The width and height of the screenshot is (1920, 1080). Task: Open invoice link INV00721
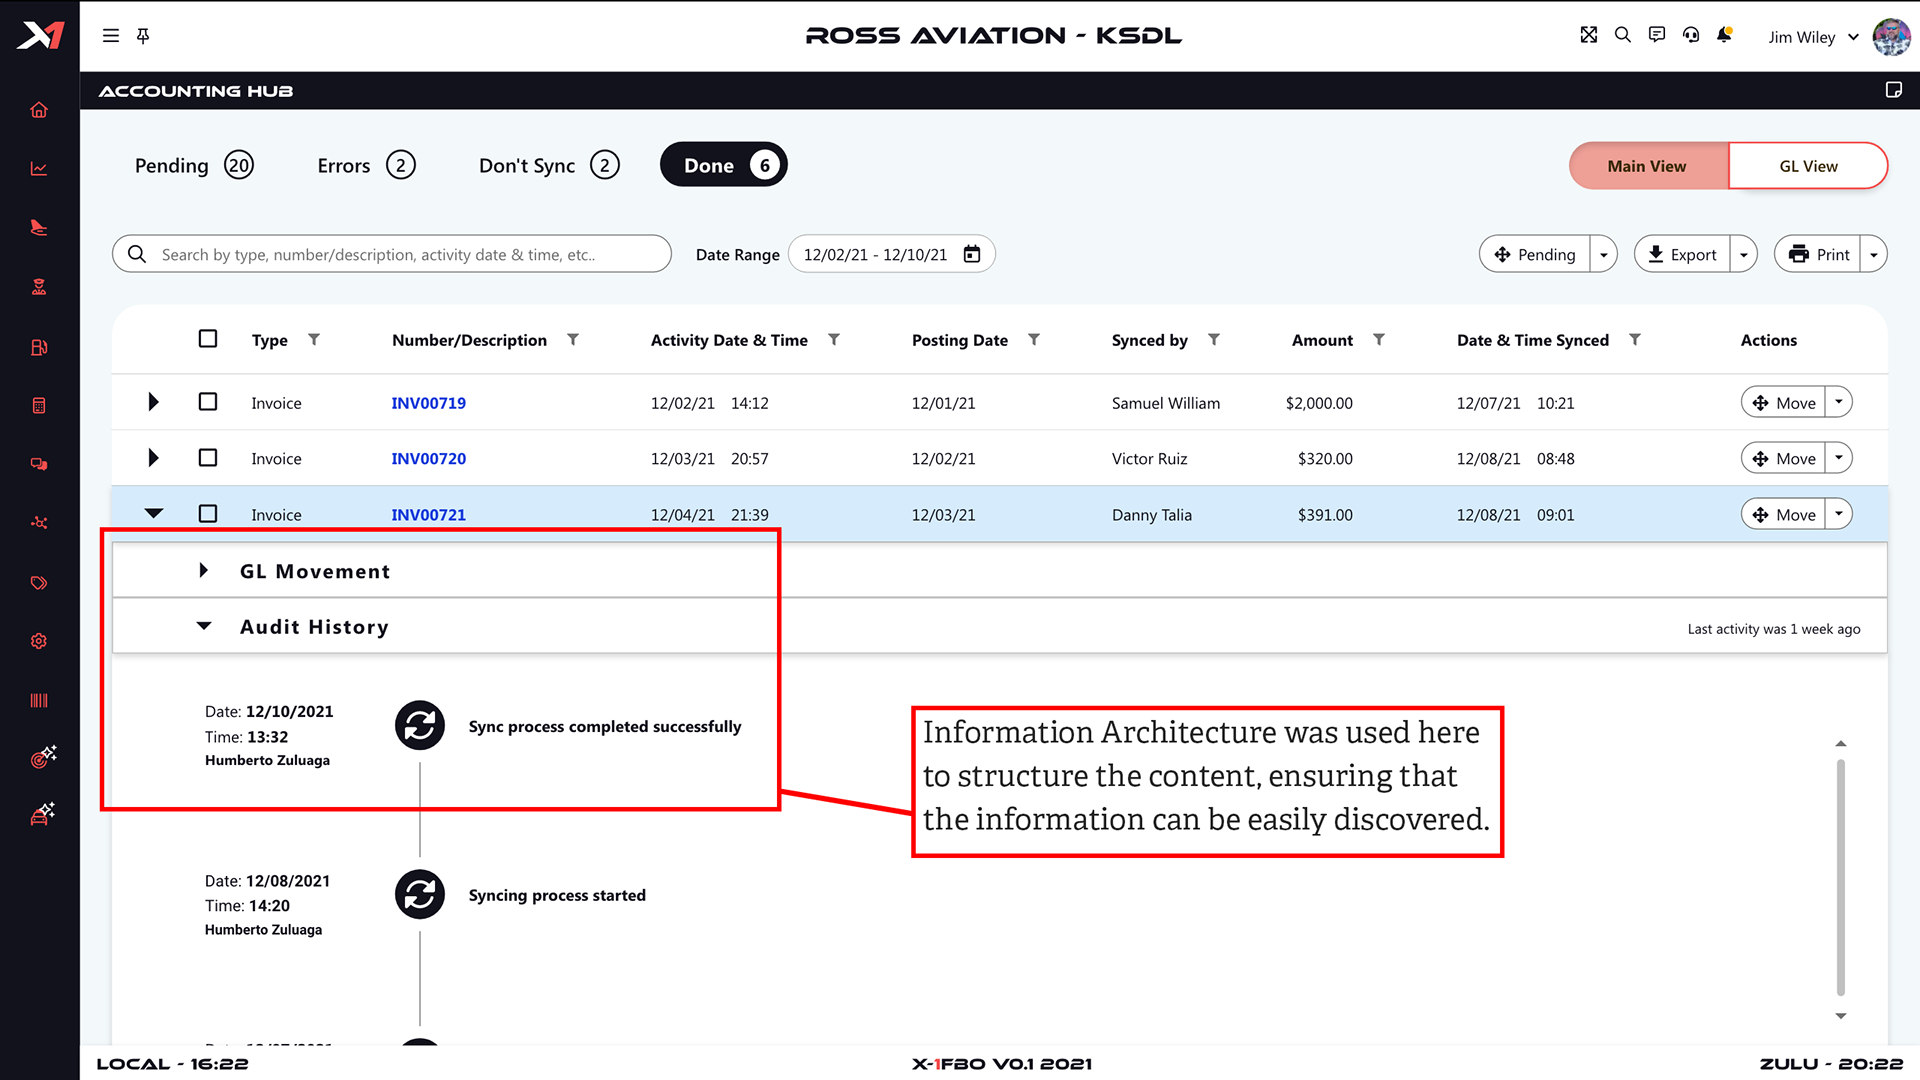428,515
